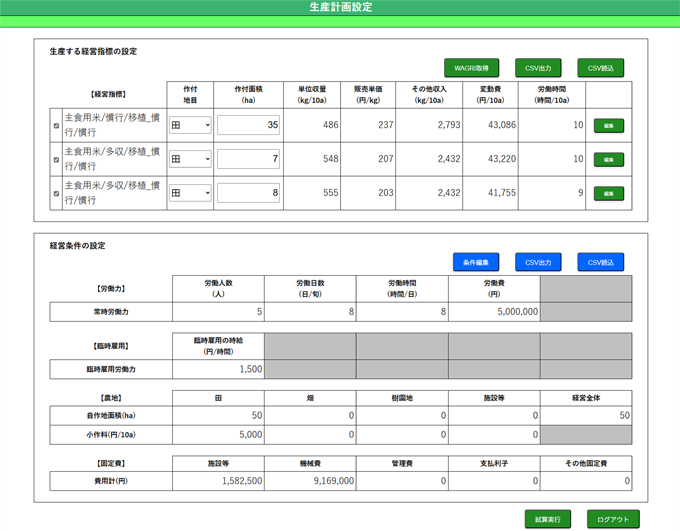Toggle the checkbox of the 主食用米/慣行 row

56,126
